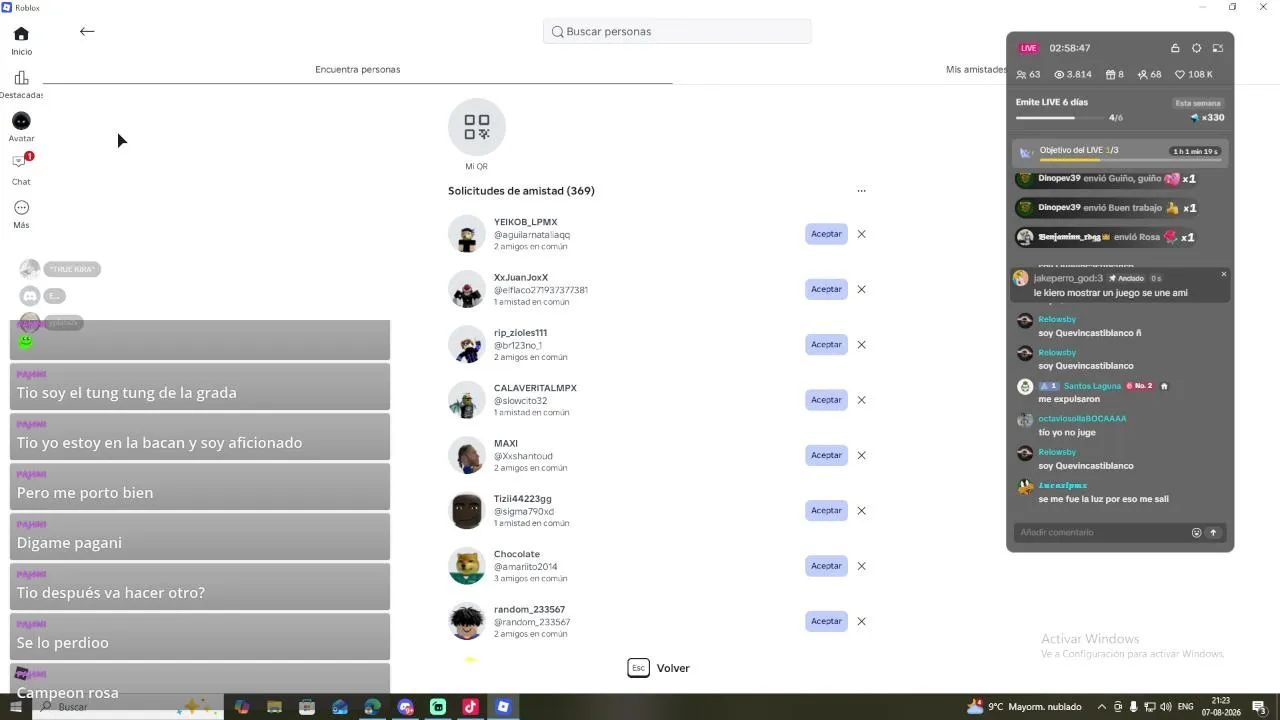Accept friend request from Tizii44223gg
Screen dimensions: 1280x720
(x=826, y=510)
